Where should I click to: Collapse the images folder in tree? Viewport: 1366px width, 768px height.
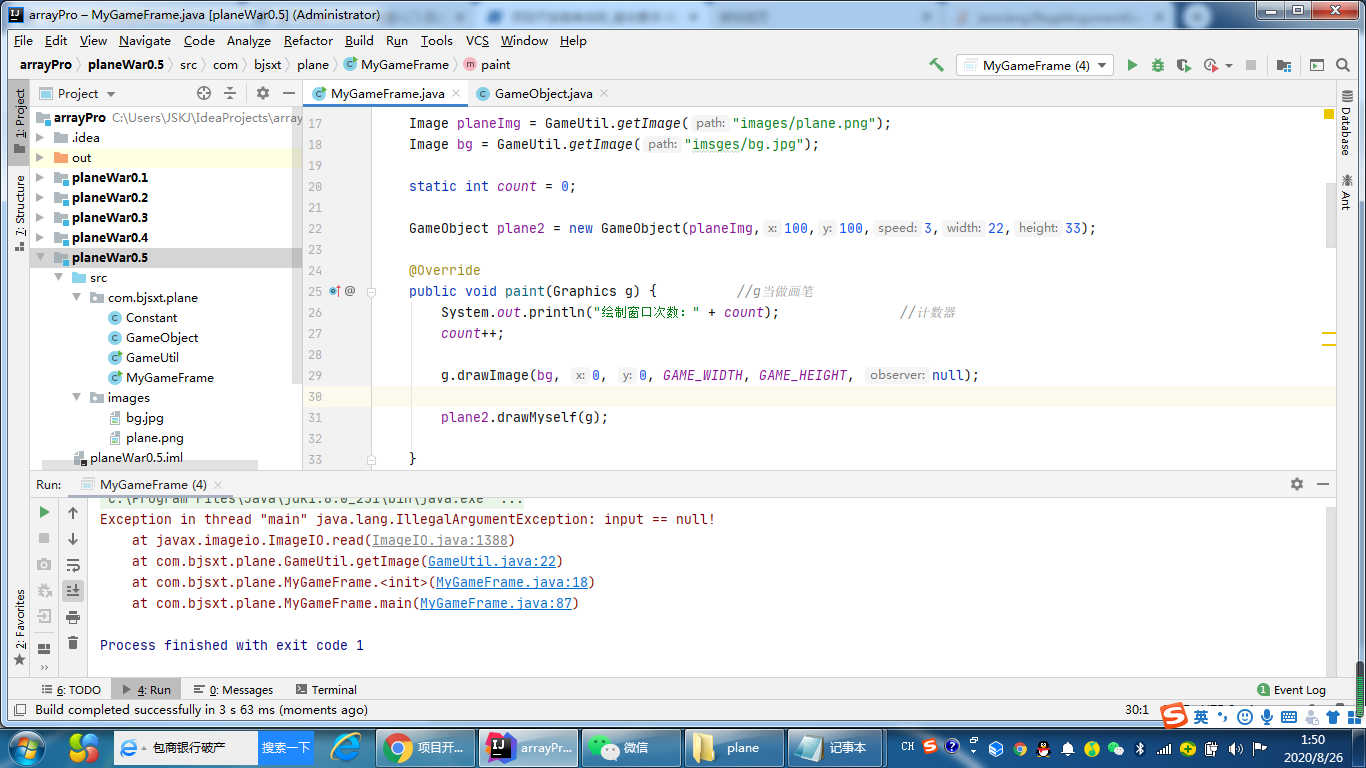point(77,398)
